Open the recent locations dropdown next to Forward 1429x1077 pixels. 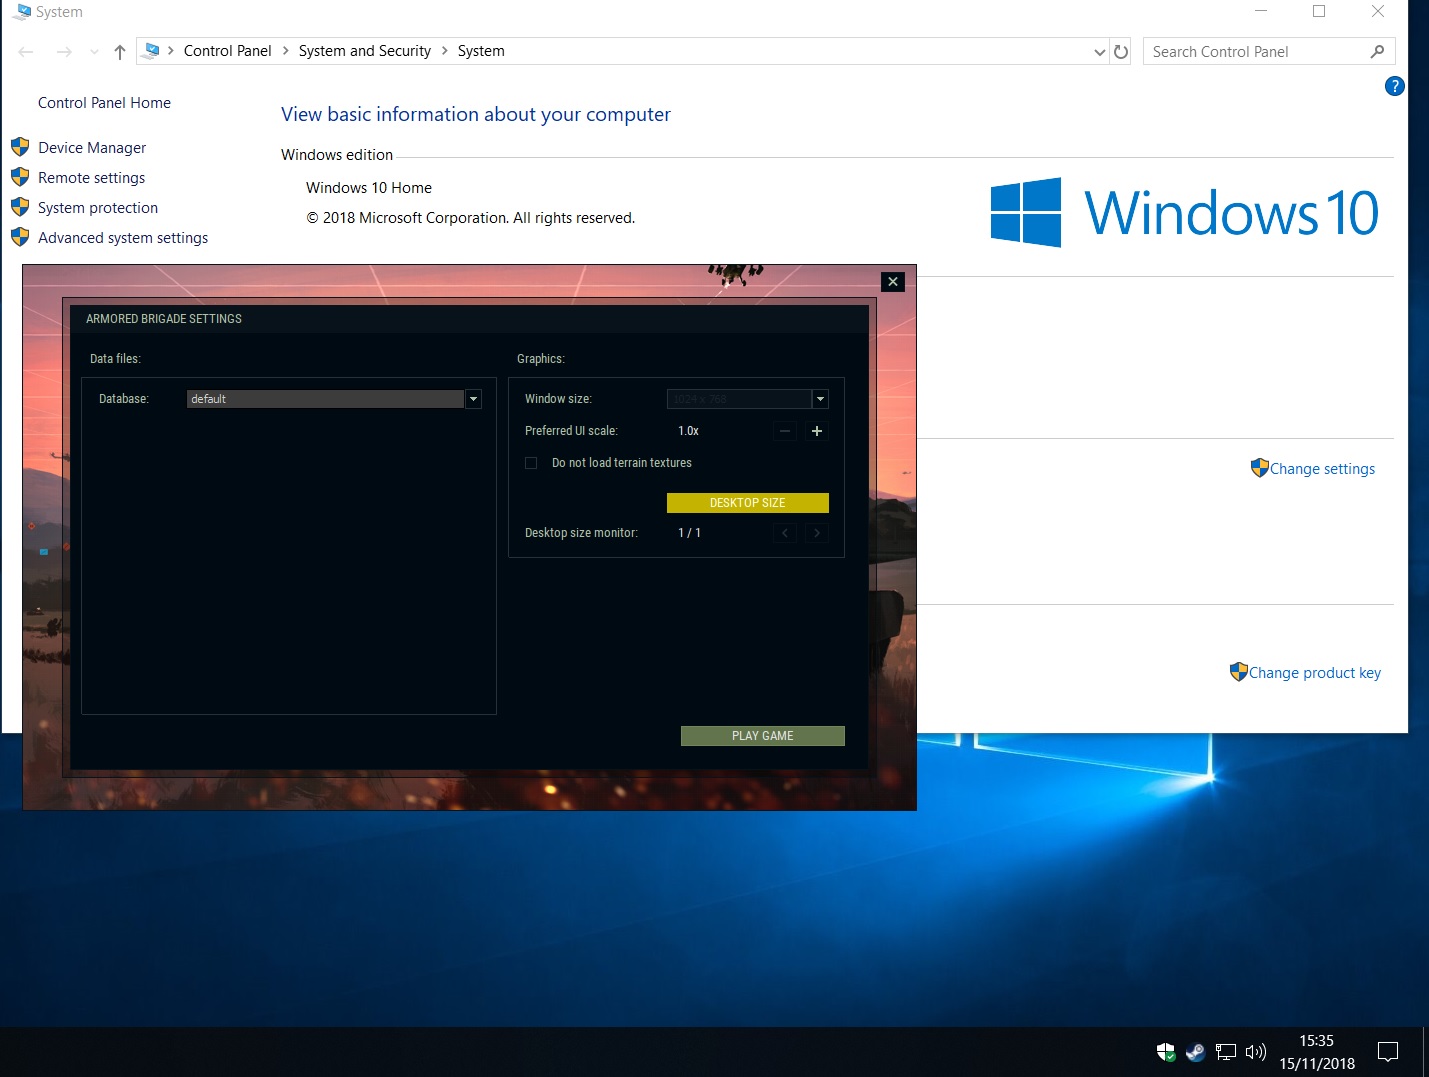pos(94,52)
